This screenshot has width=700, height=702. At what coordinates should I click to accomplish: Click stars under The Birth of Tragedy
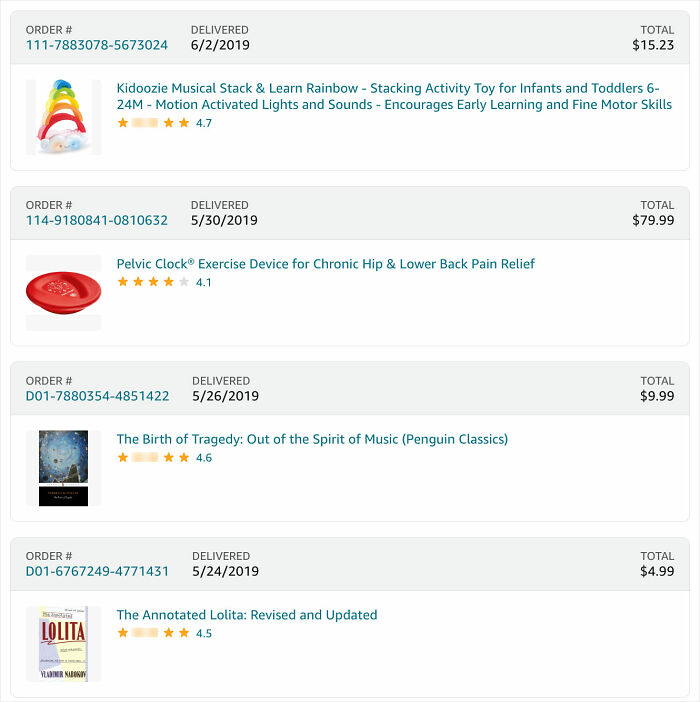153,458
